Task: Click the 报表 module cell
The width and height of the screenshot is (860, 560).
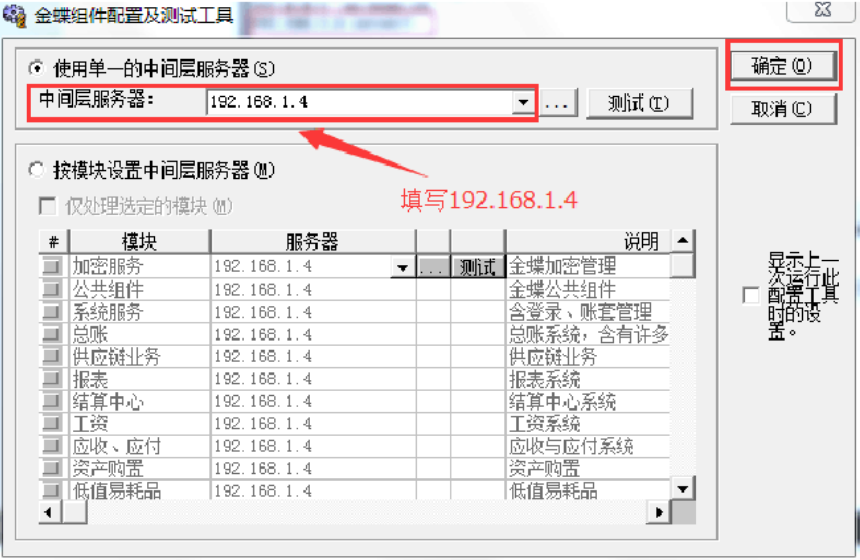Action: [139, 379]
